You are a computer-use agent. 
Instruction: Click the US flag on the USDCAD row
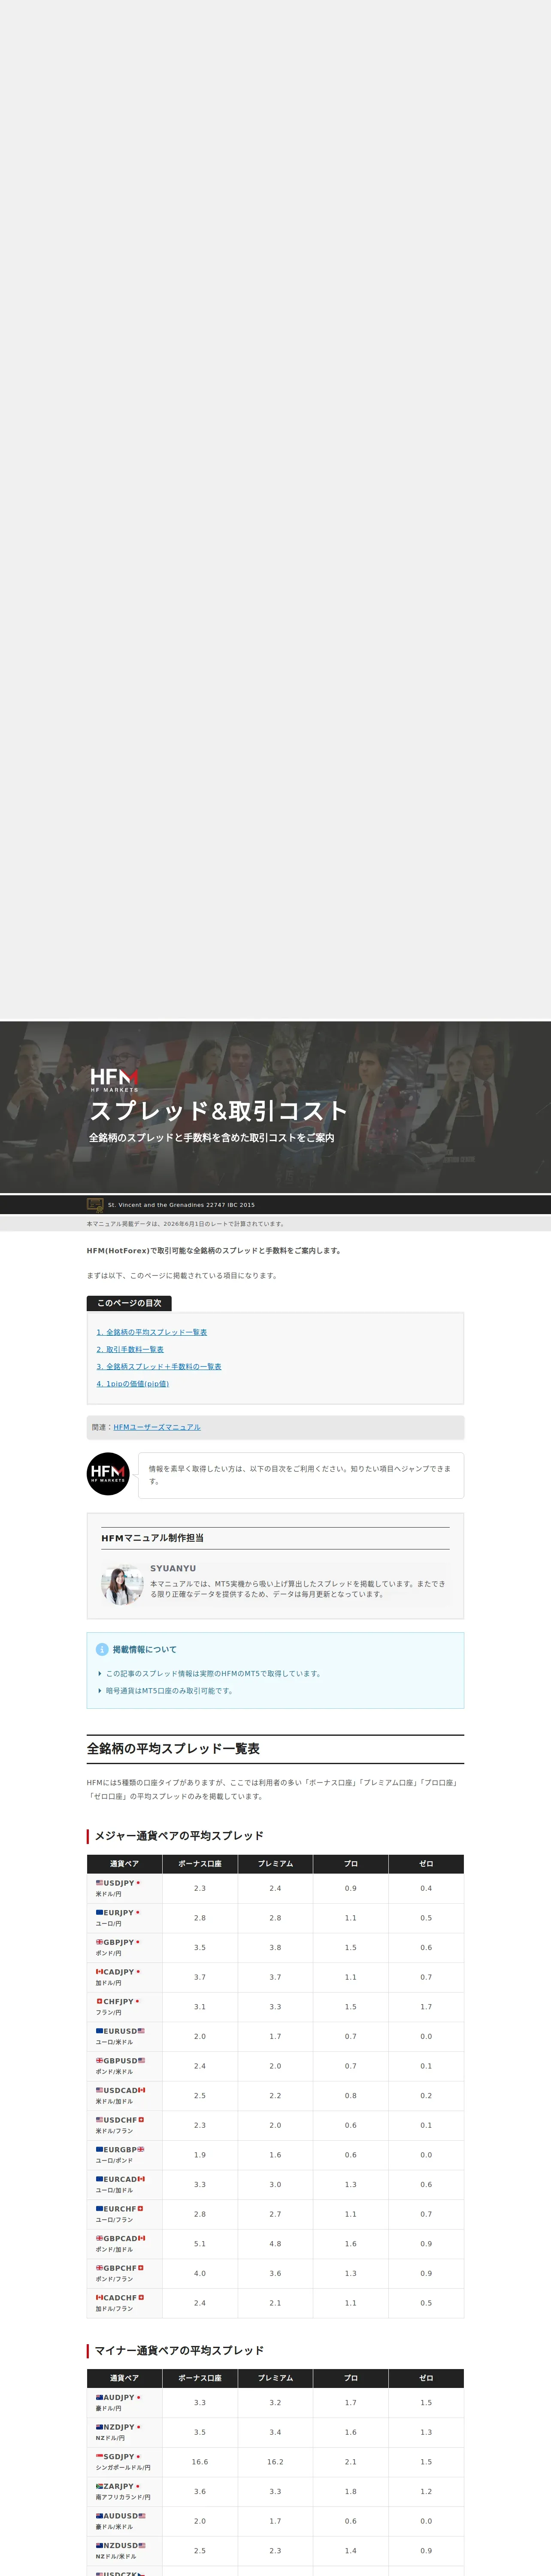click(100, 2090)
